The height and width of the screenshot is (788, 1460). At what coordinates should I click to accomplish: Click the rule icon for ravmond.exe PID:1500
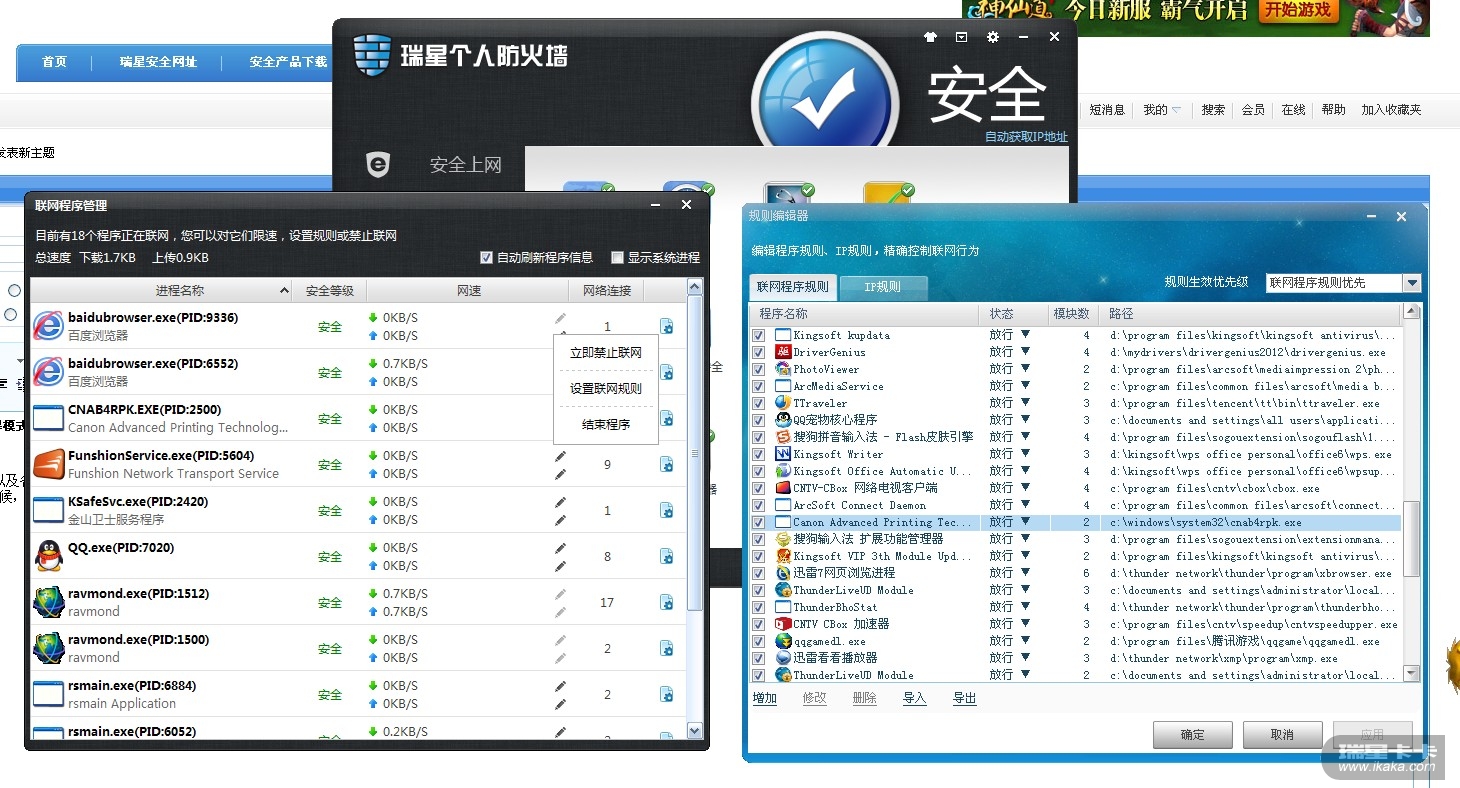(666, 648)
